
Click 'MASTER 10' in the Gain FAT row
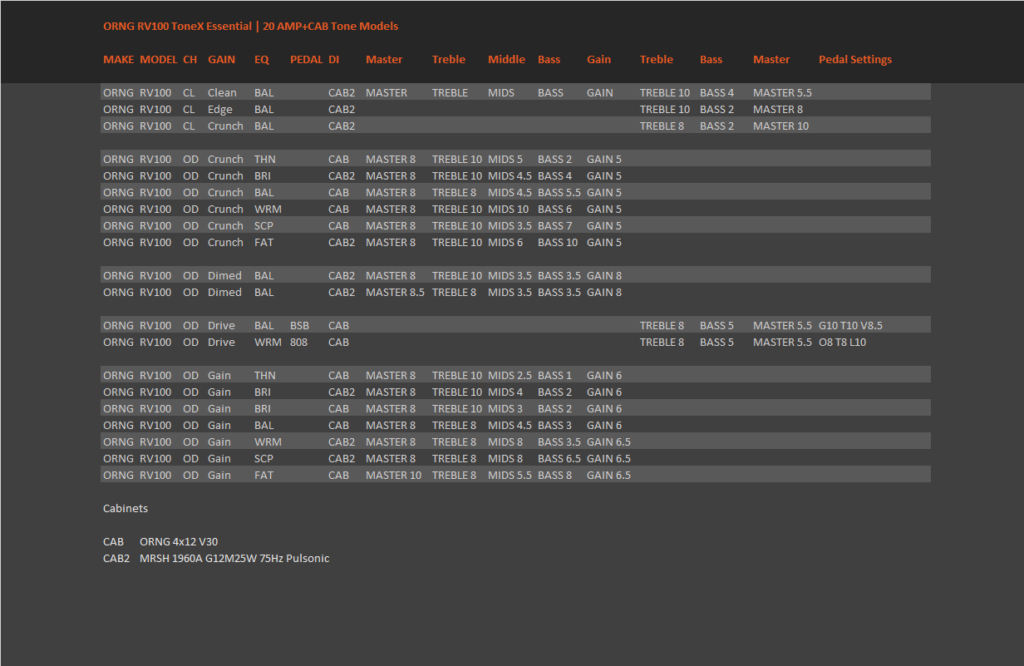(x=393, y=476)
